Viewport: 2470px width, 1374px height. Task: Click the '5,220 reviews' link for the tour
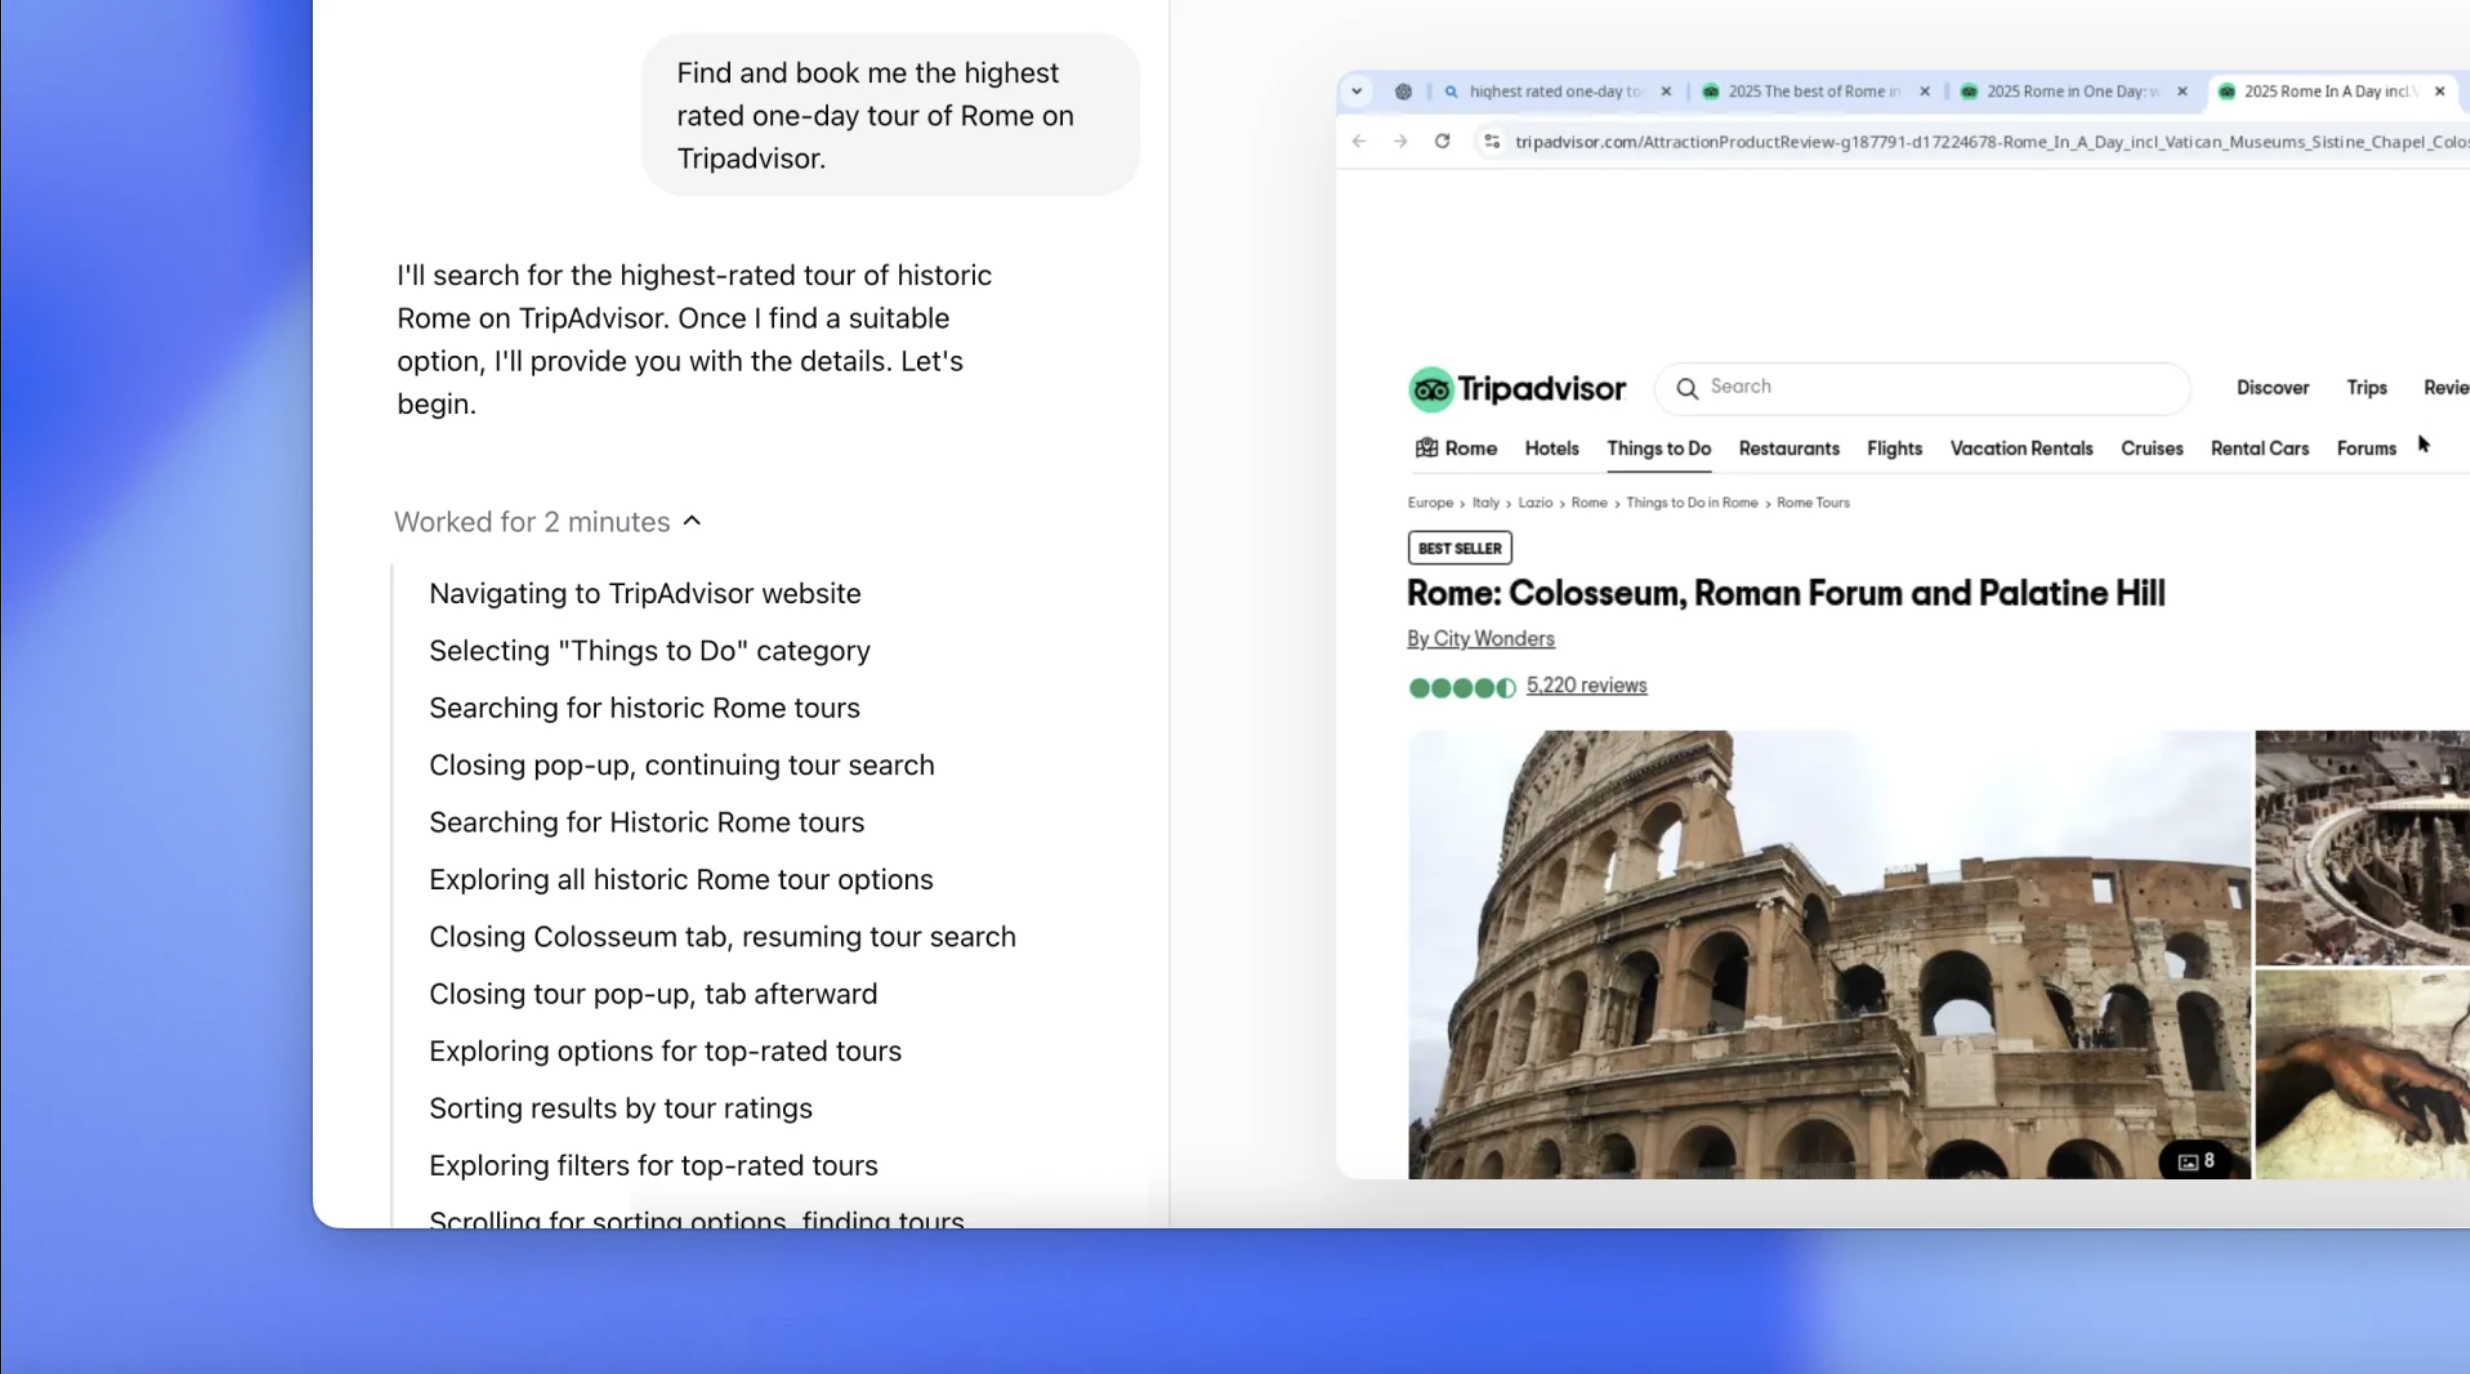coord(1585,685)
